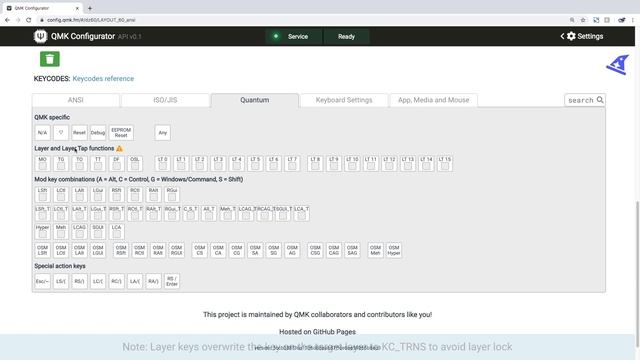Viewport: 640px width, 360px height.
Task: Expand the sidebar with the chevron beside Settings
Action: [562, 36]
